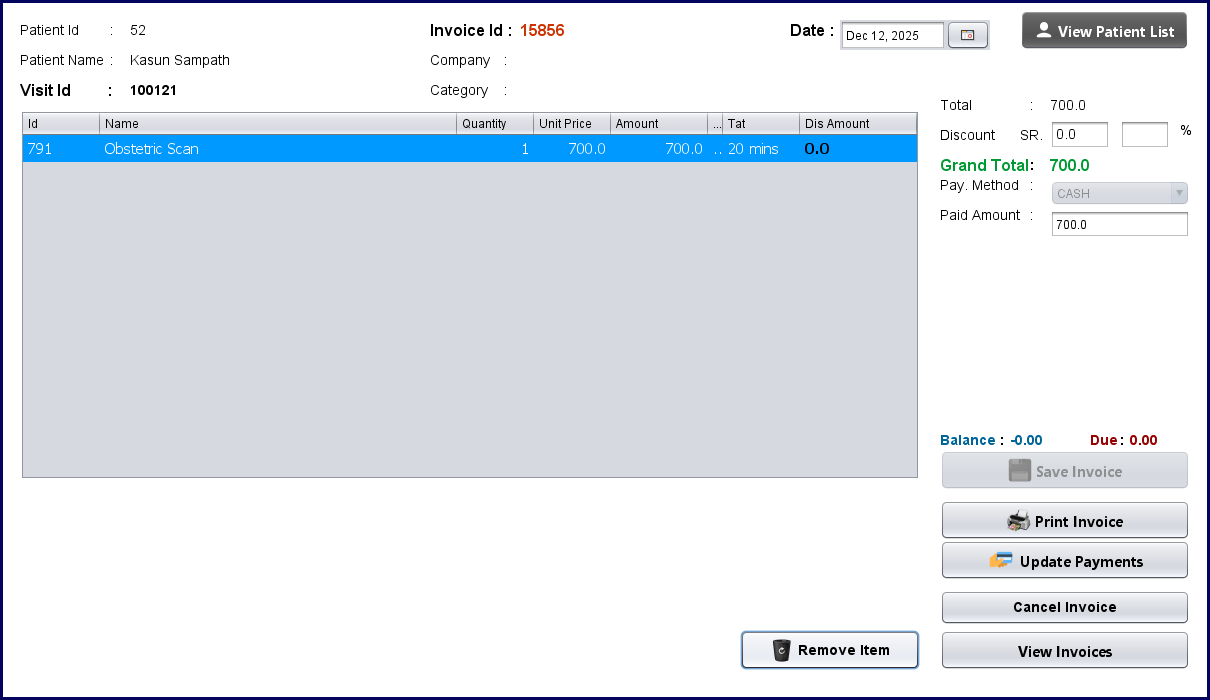Click the credit card icon on Update Payments
The image size is (1210, 700).
click(x=1001, y=561)
